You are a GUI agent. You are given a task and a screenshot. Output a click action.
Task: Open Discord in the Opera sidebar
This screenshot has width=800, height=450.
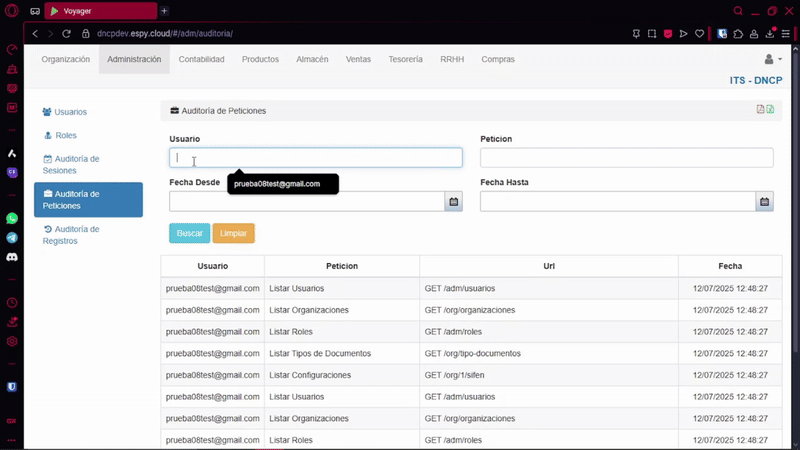coord(12,257)
